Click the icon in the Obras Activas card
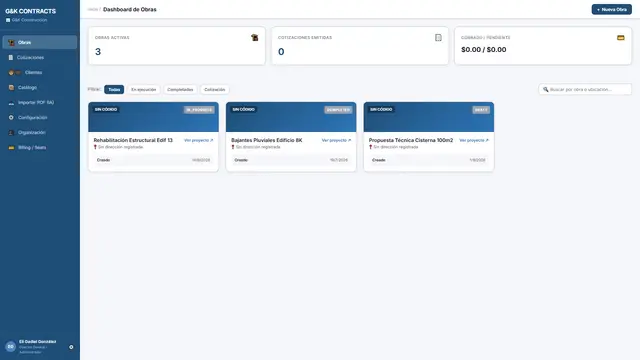The height and width of the screenshot is (360, 640). 255,38
